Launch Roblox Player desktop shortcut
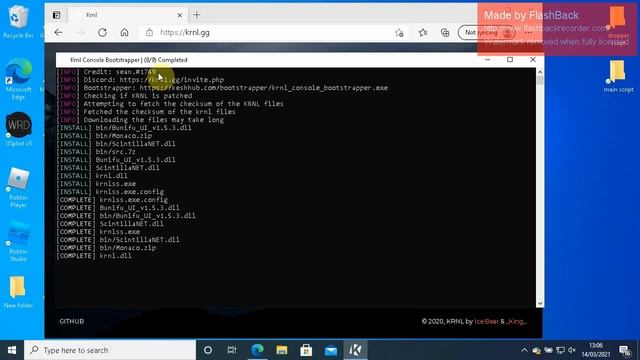The width and height of the screenshot is (640, 360). [18, 188]
